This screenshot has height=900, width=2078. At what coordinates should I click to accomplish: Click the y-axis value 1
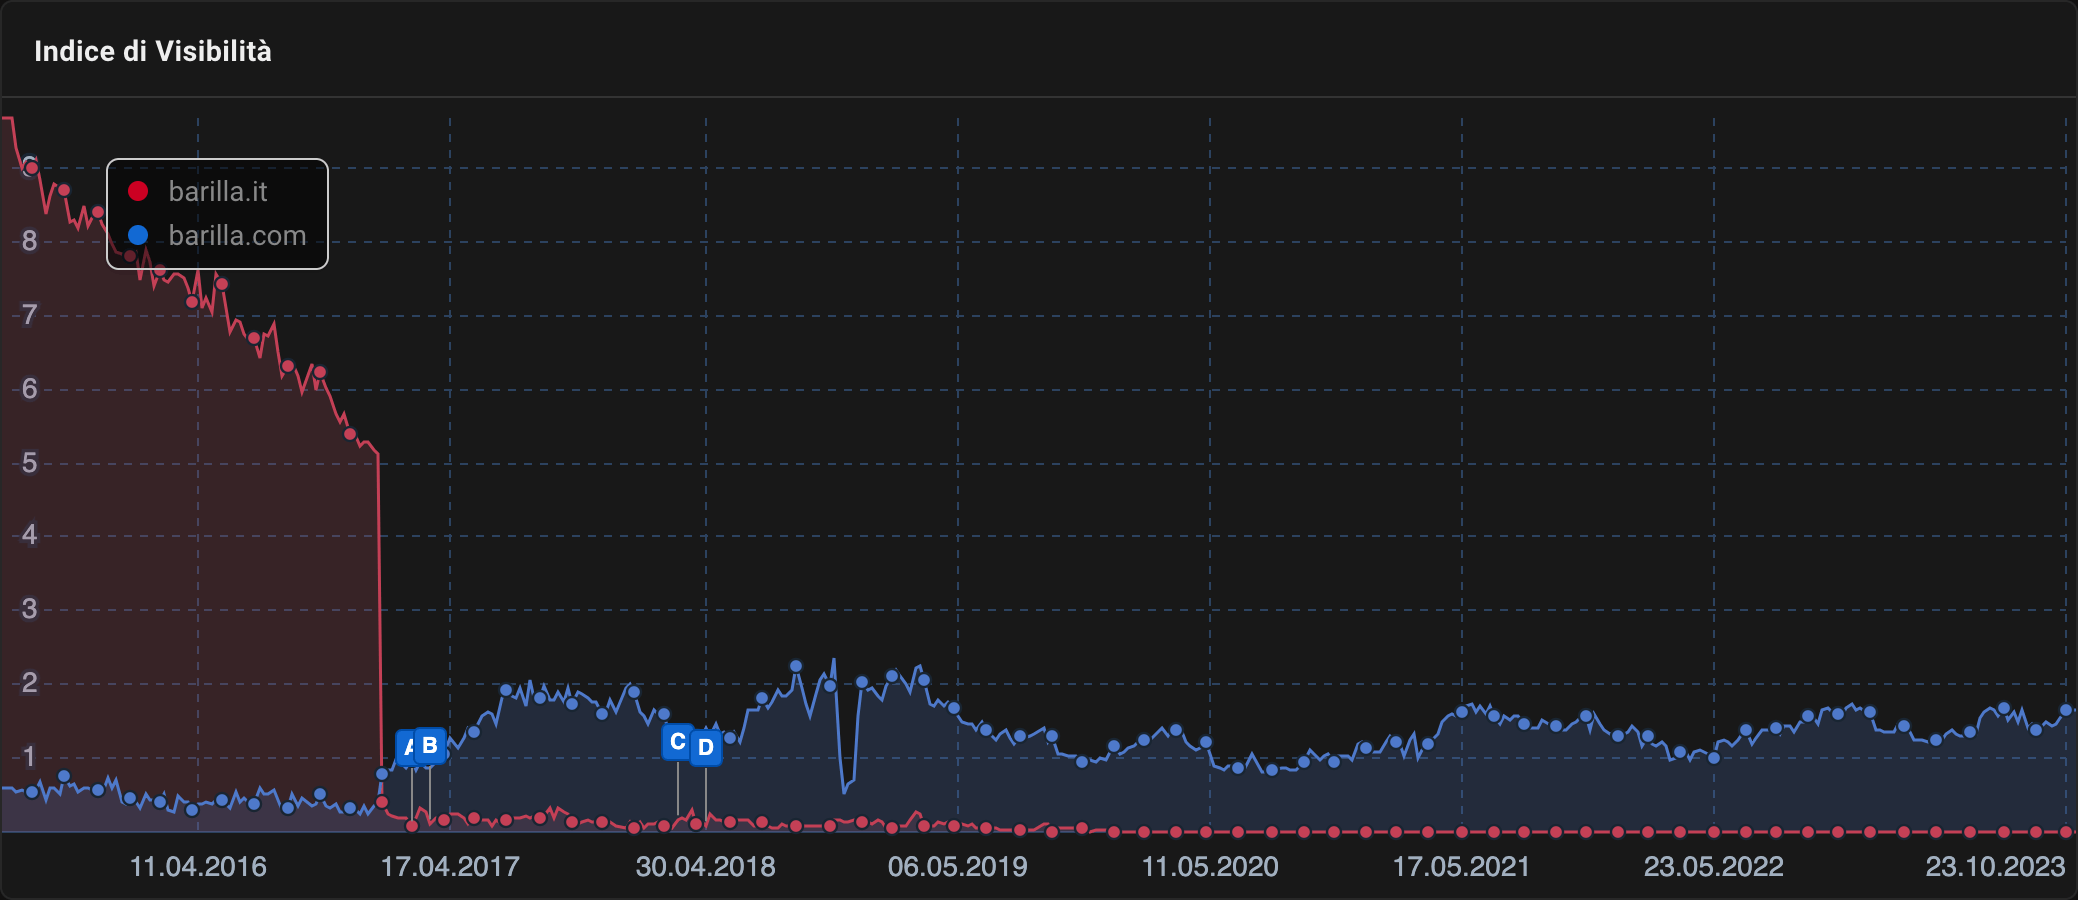coord(29,757)
